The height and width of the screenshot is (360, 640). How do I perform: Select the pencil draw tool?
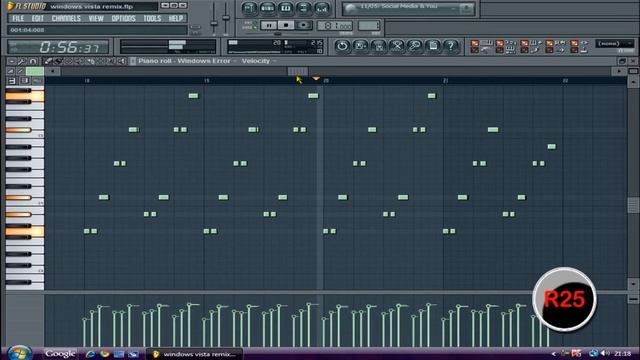[x=48, y=61]
